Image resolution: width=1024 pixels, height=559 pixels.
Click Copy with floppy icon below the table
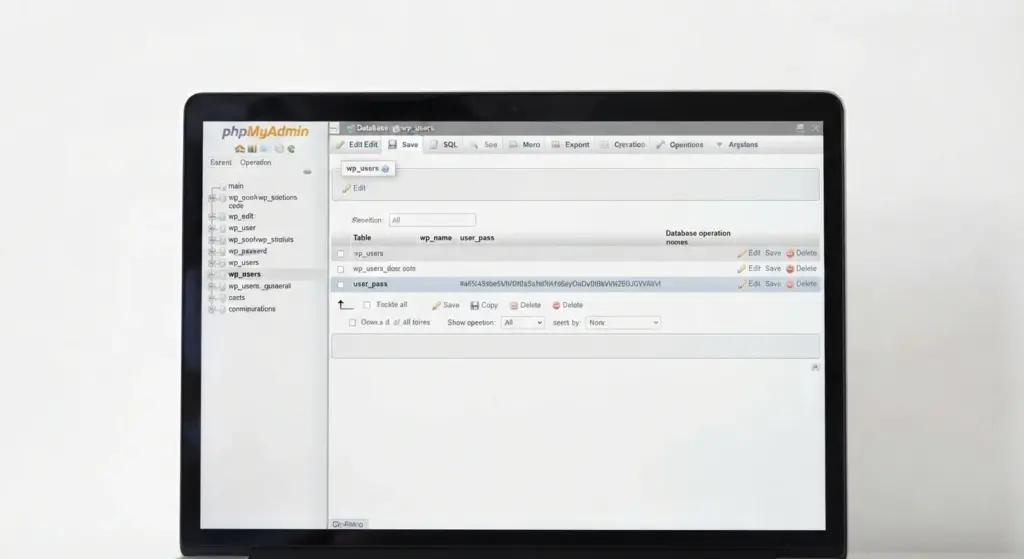[484, 305]
